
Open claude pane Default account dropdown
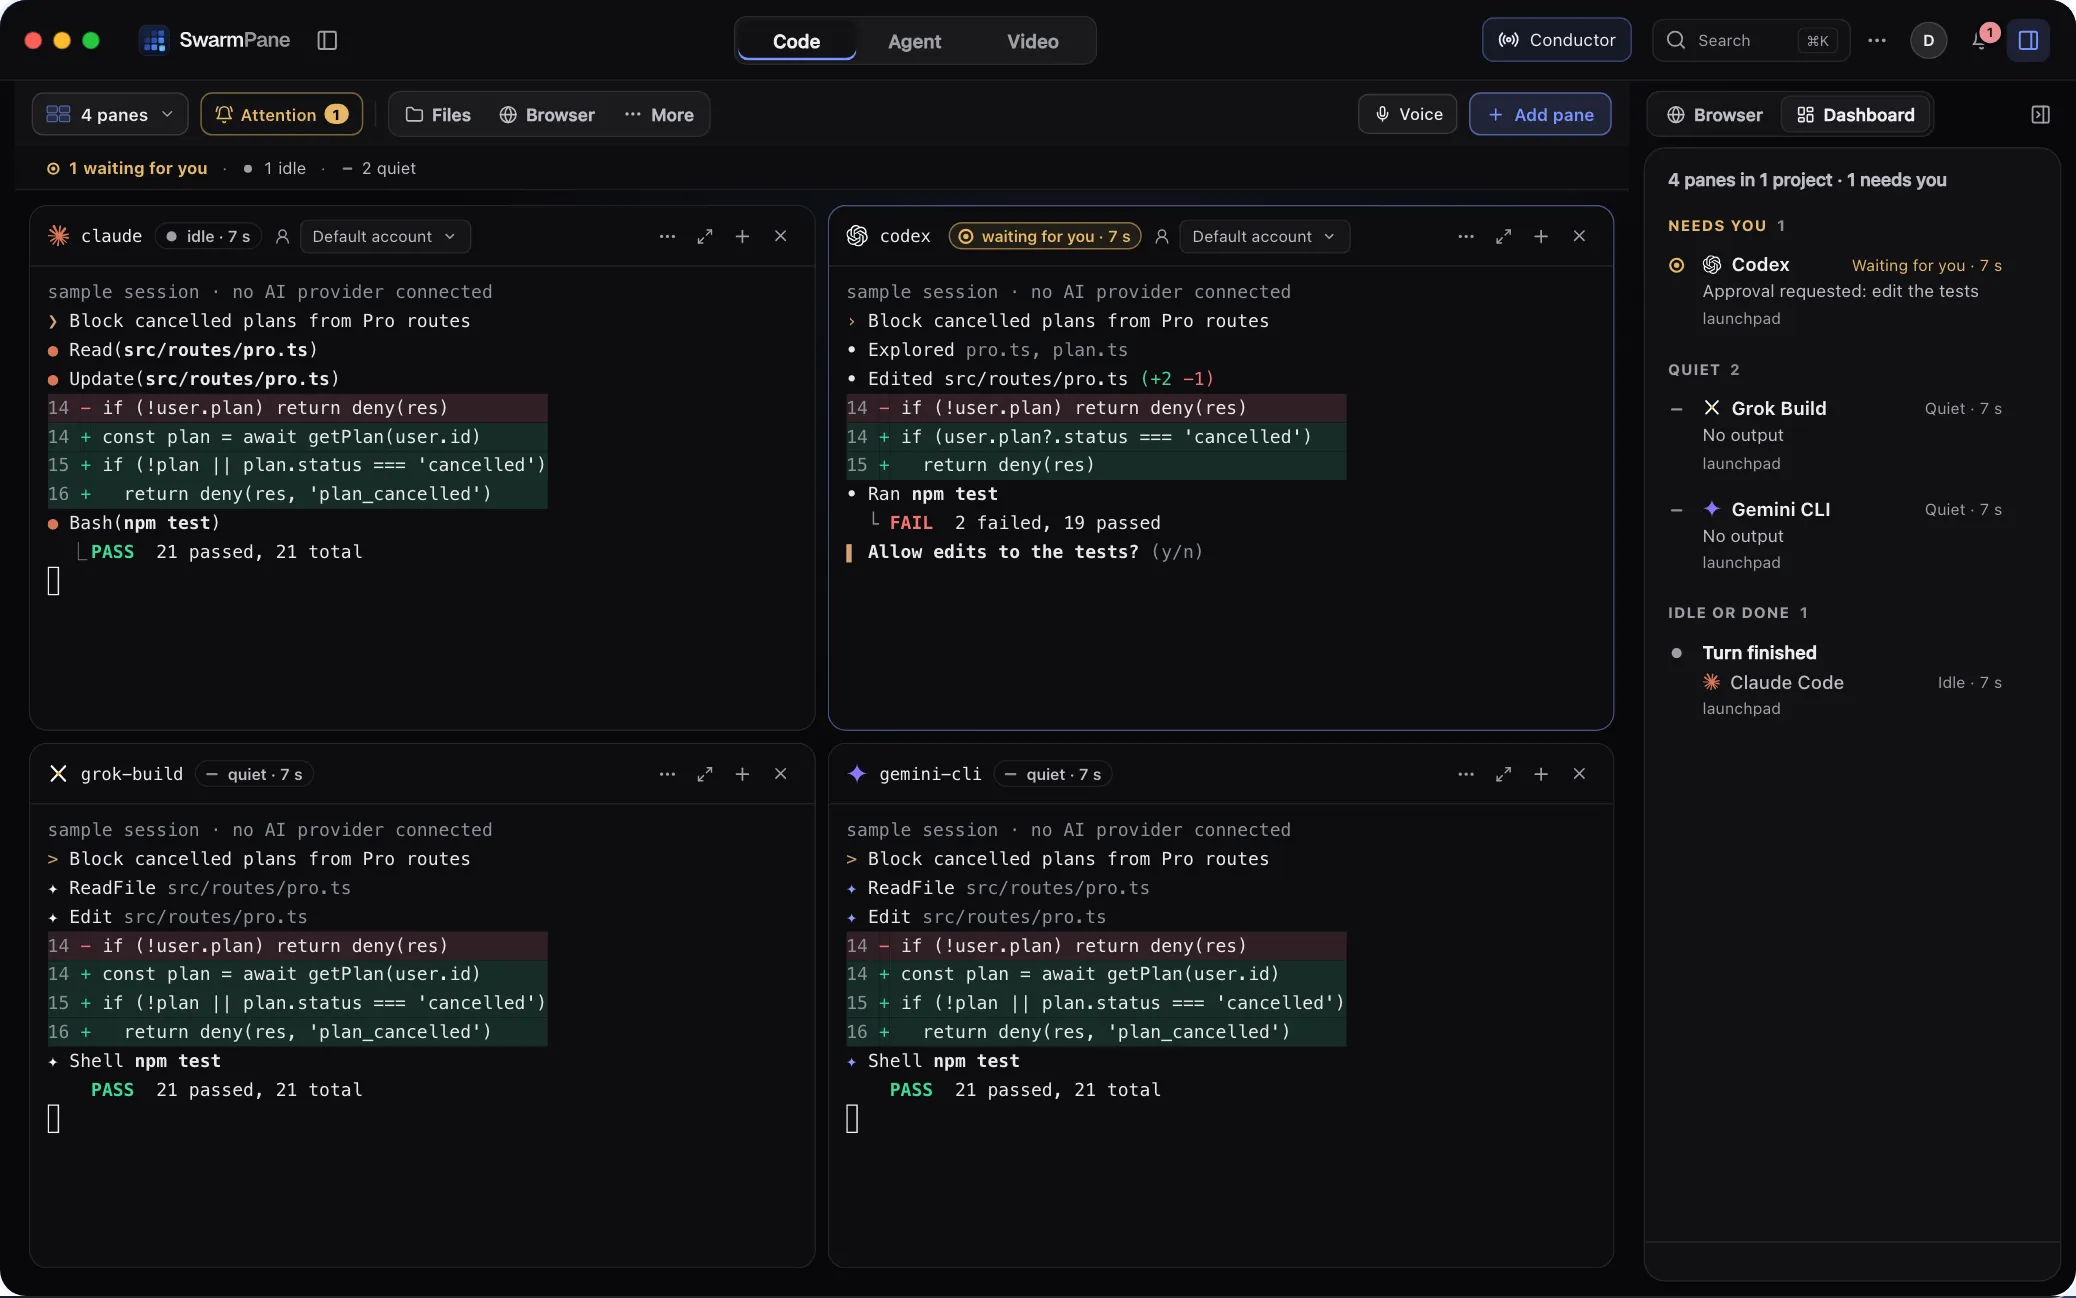pyautogui.click(x=384, y=236)
